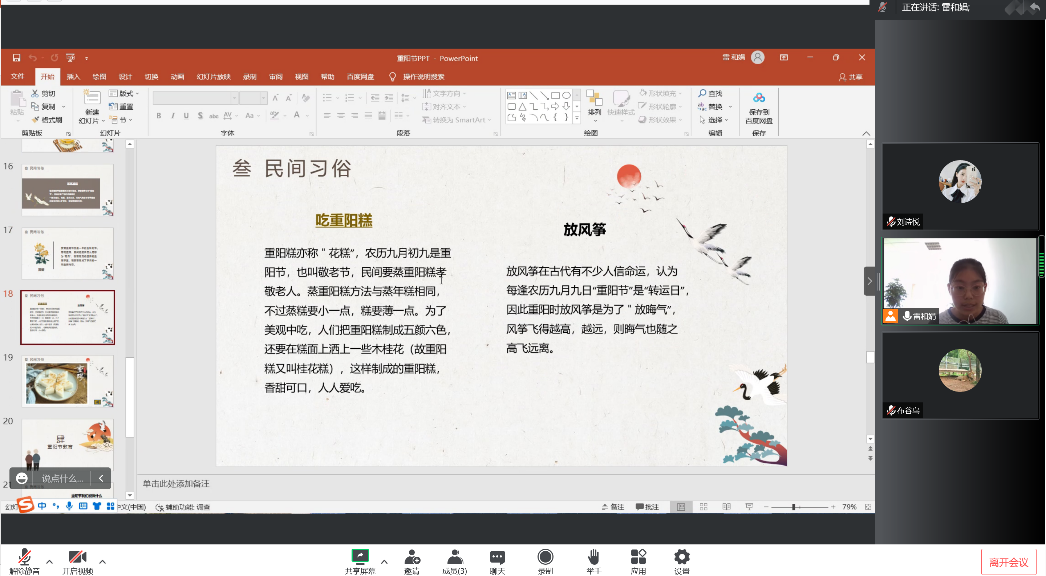Click the share screen icon
1046x576 pixels.
(359, 557)
